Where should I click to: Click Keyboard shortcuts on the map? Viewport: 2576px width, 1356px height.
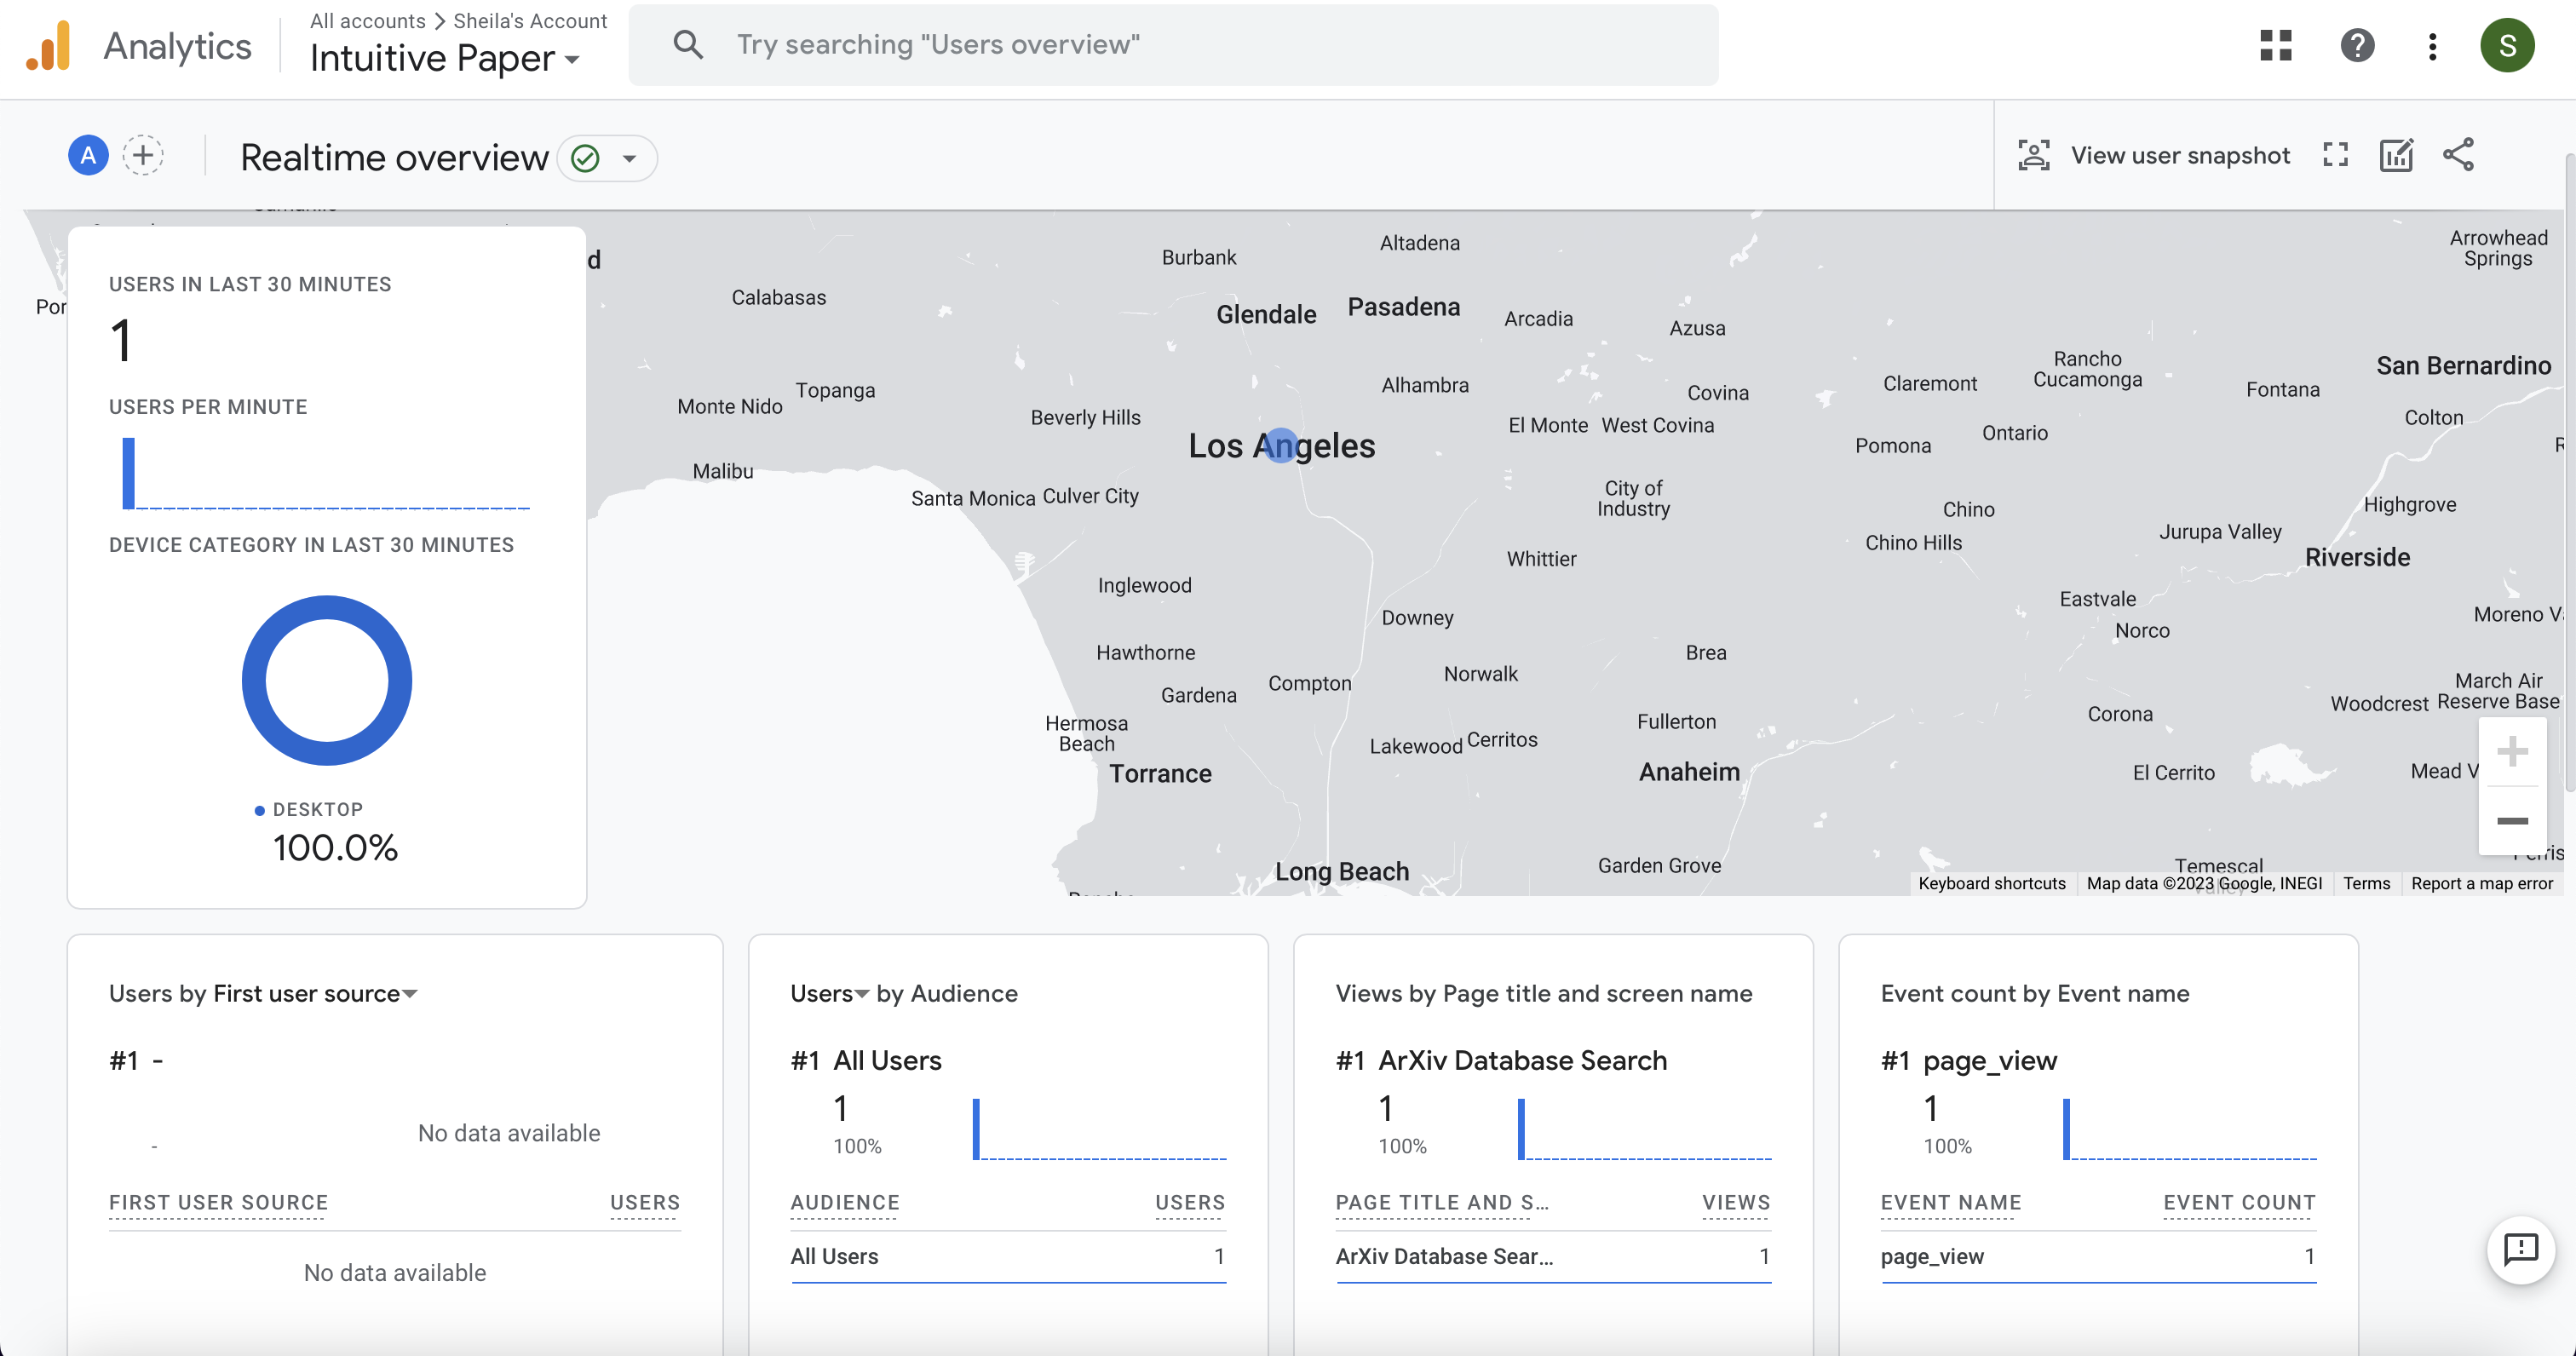[x=1991, y=883]
